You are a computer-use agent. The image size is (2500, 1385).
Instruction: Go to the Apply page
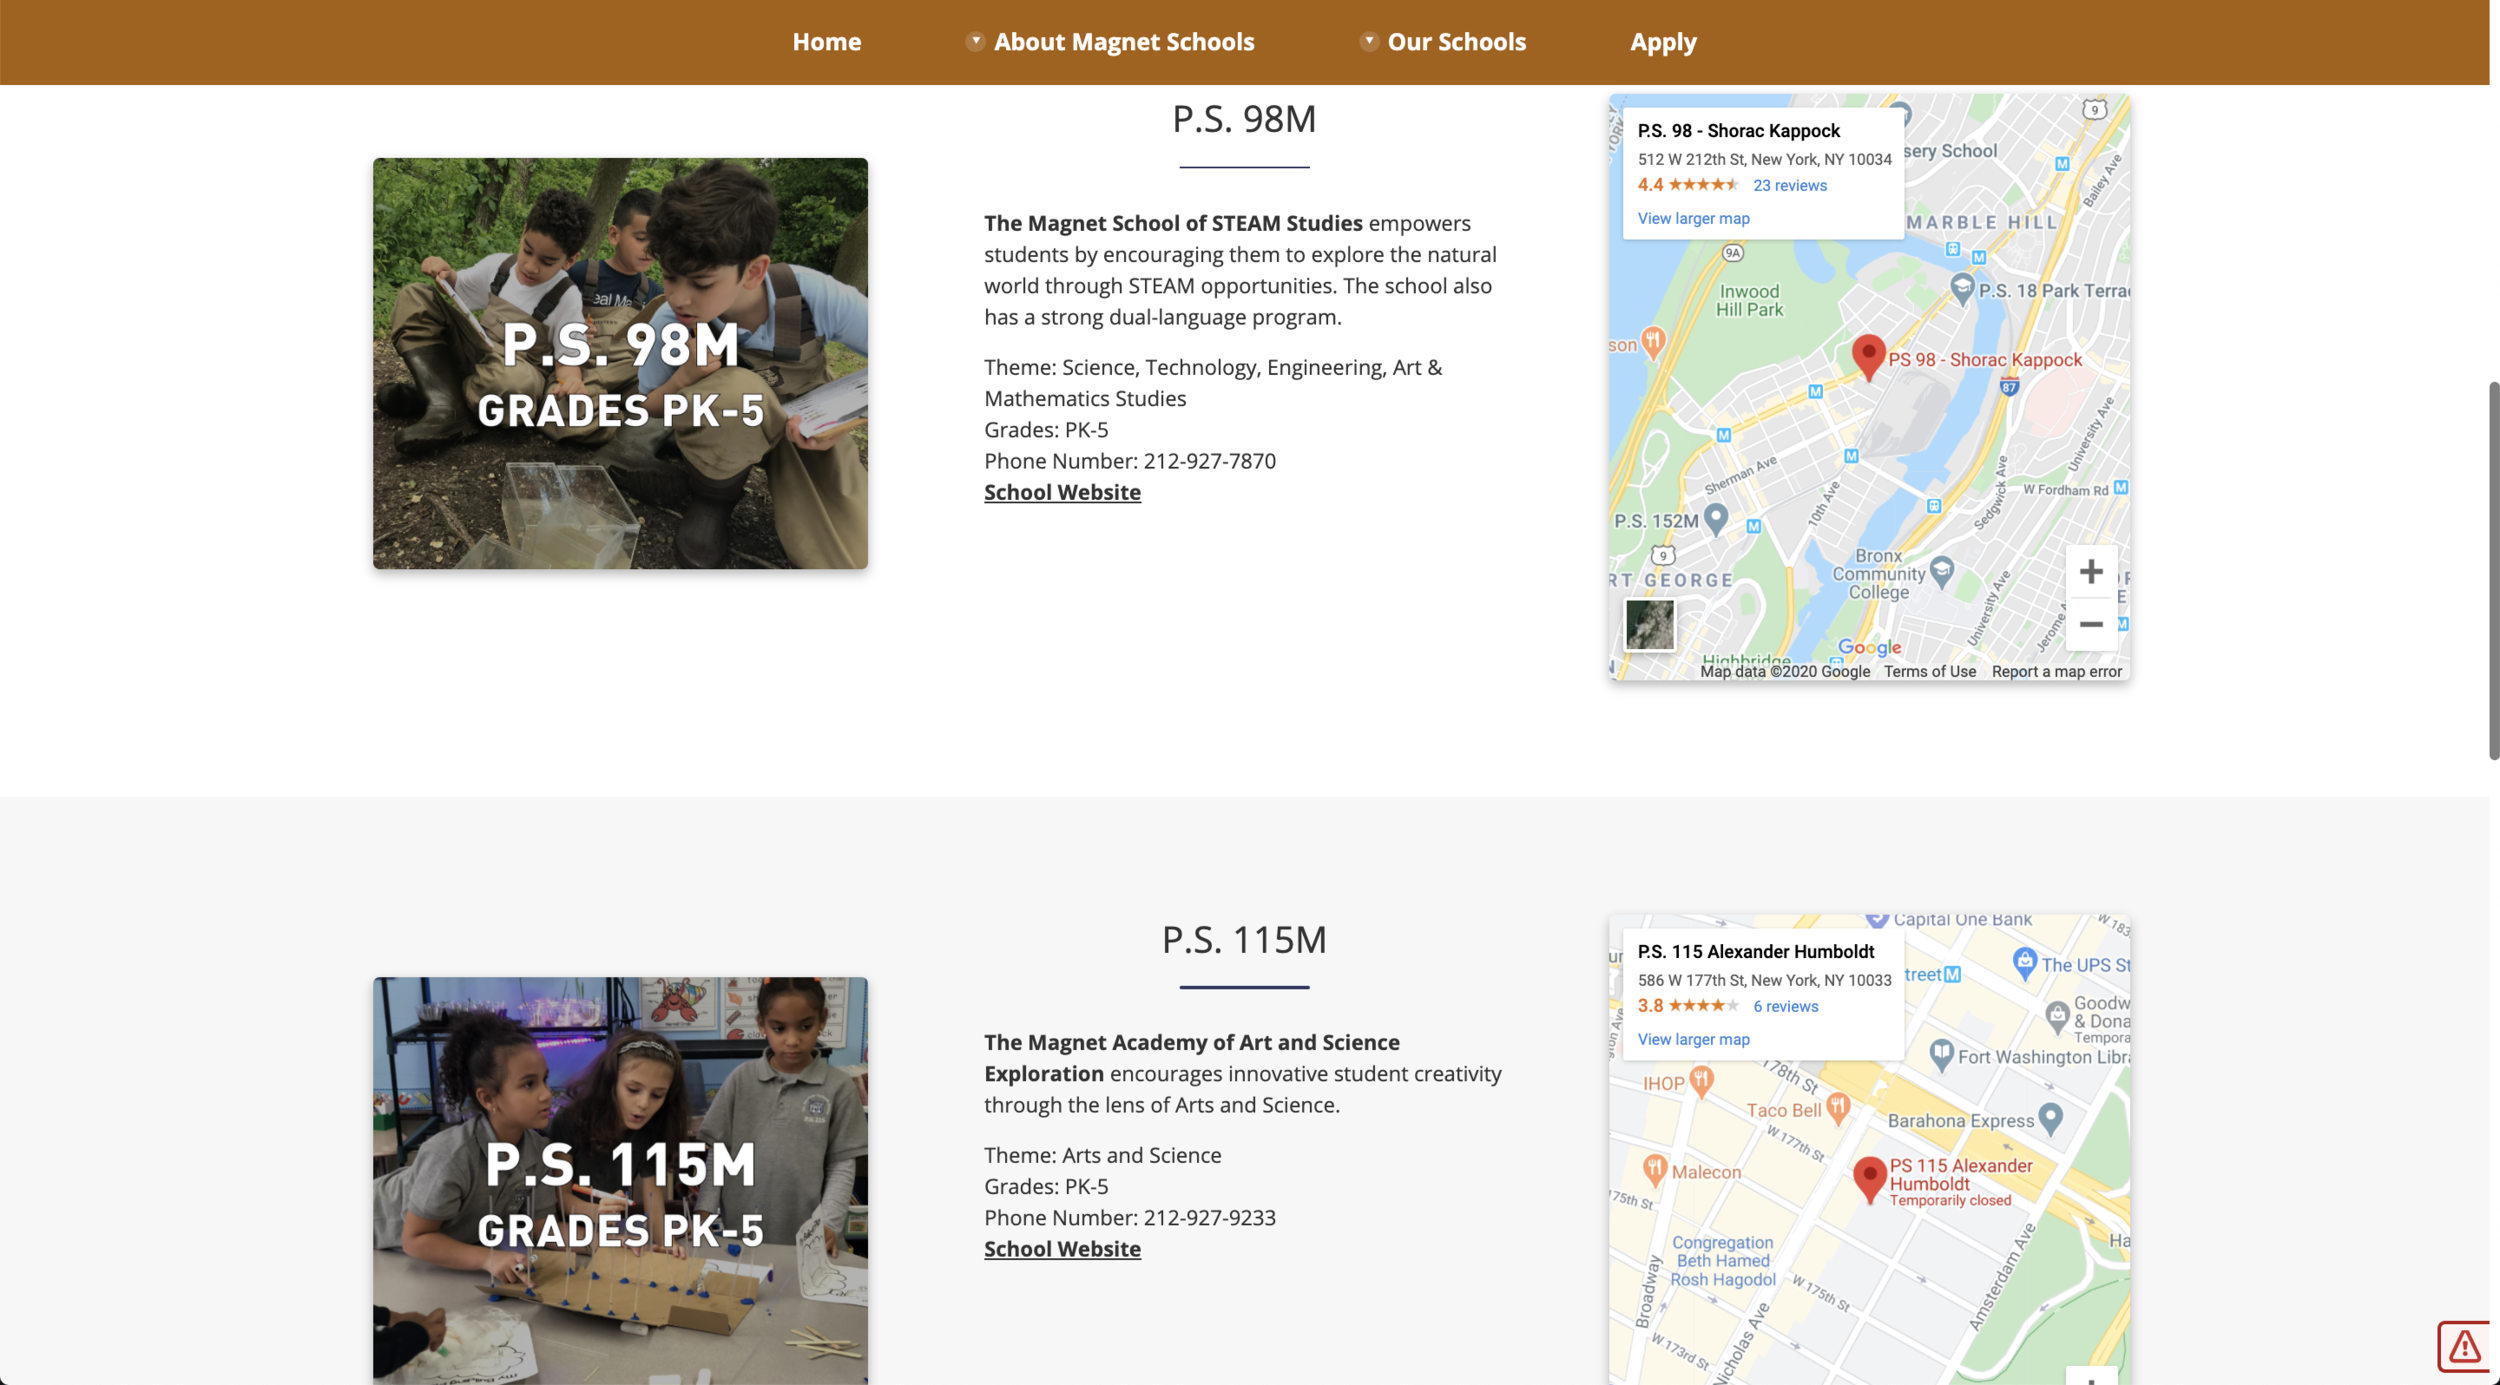point(1663,42)
